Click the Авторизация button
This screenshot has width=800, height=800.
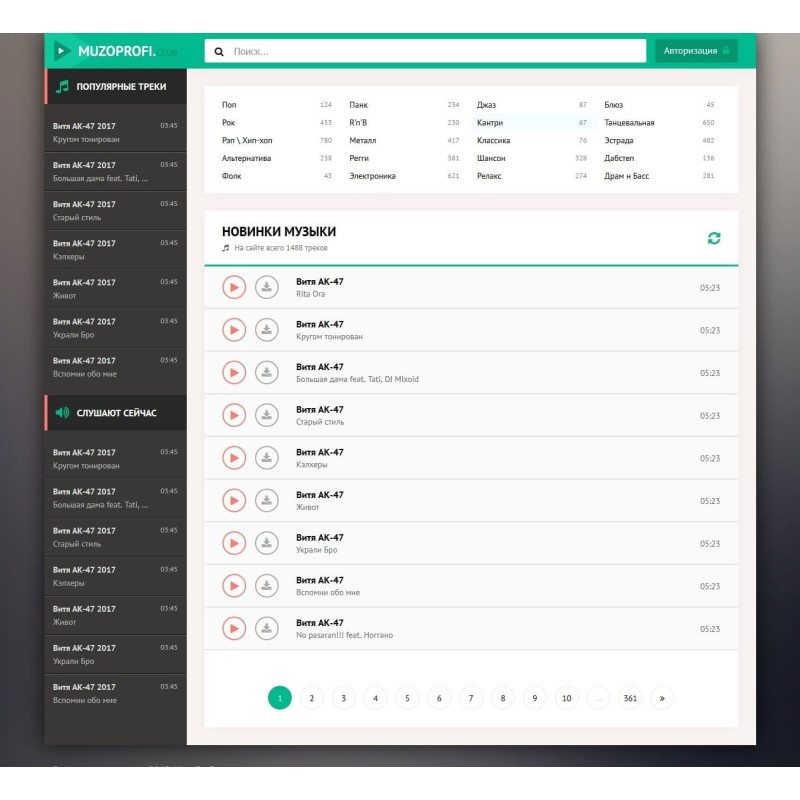[697, 48]
